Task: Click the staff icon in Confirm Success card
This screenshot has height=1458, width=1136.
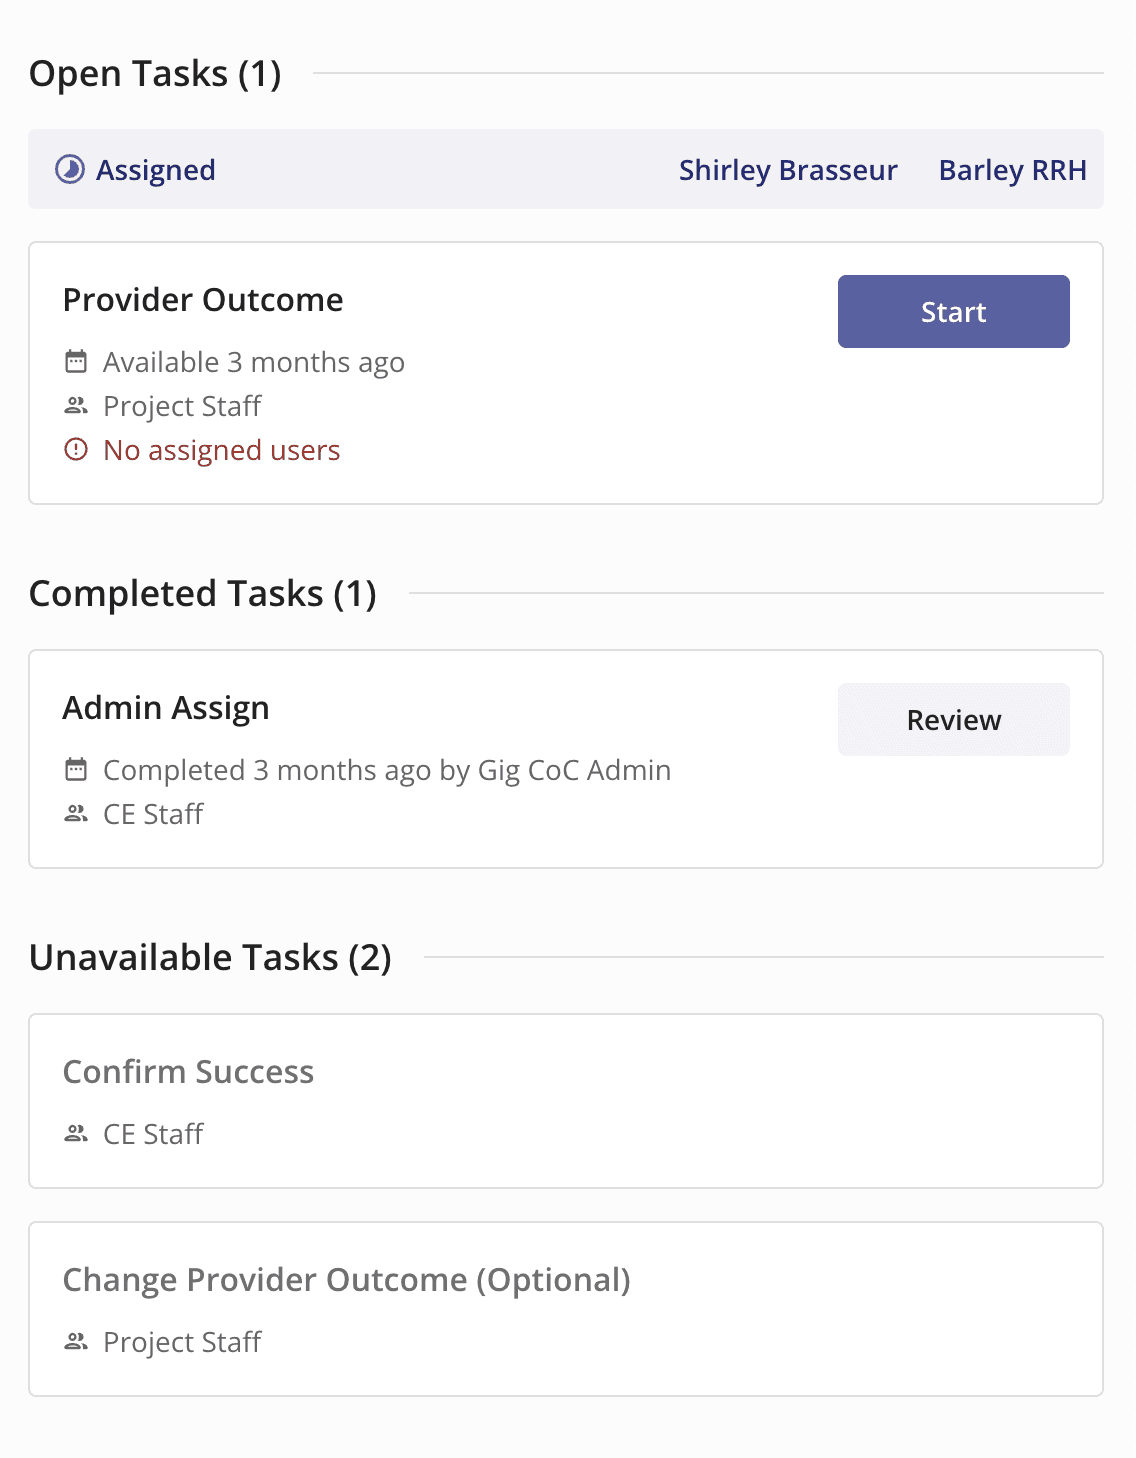Action: tap(76, 1134)
